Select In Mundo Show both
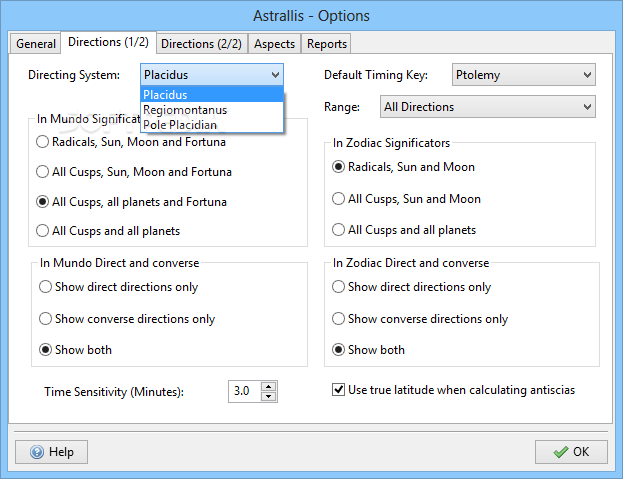This screenshot has width=623, height=479. (75, 350)
